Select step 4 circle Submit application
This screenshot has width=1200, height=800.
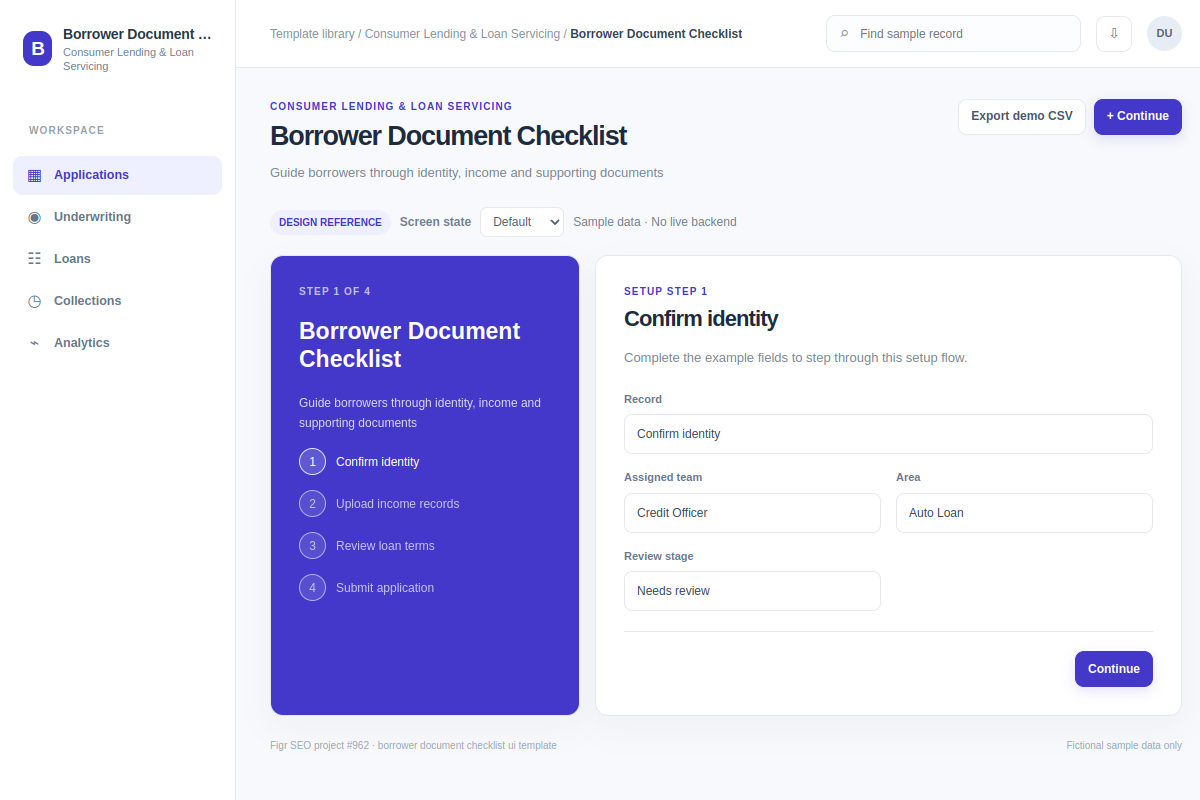312,588
